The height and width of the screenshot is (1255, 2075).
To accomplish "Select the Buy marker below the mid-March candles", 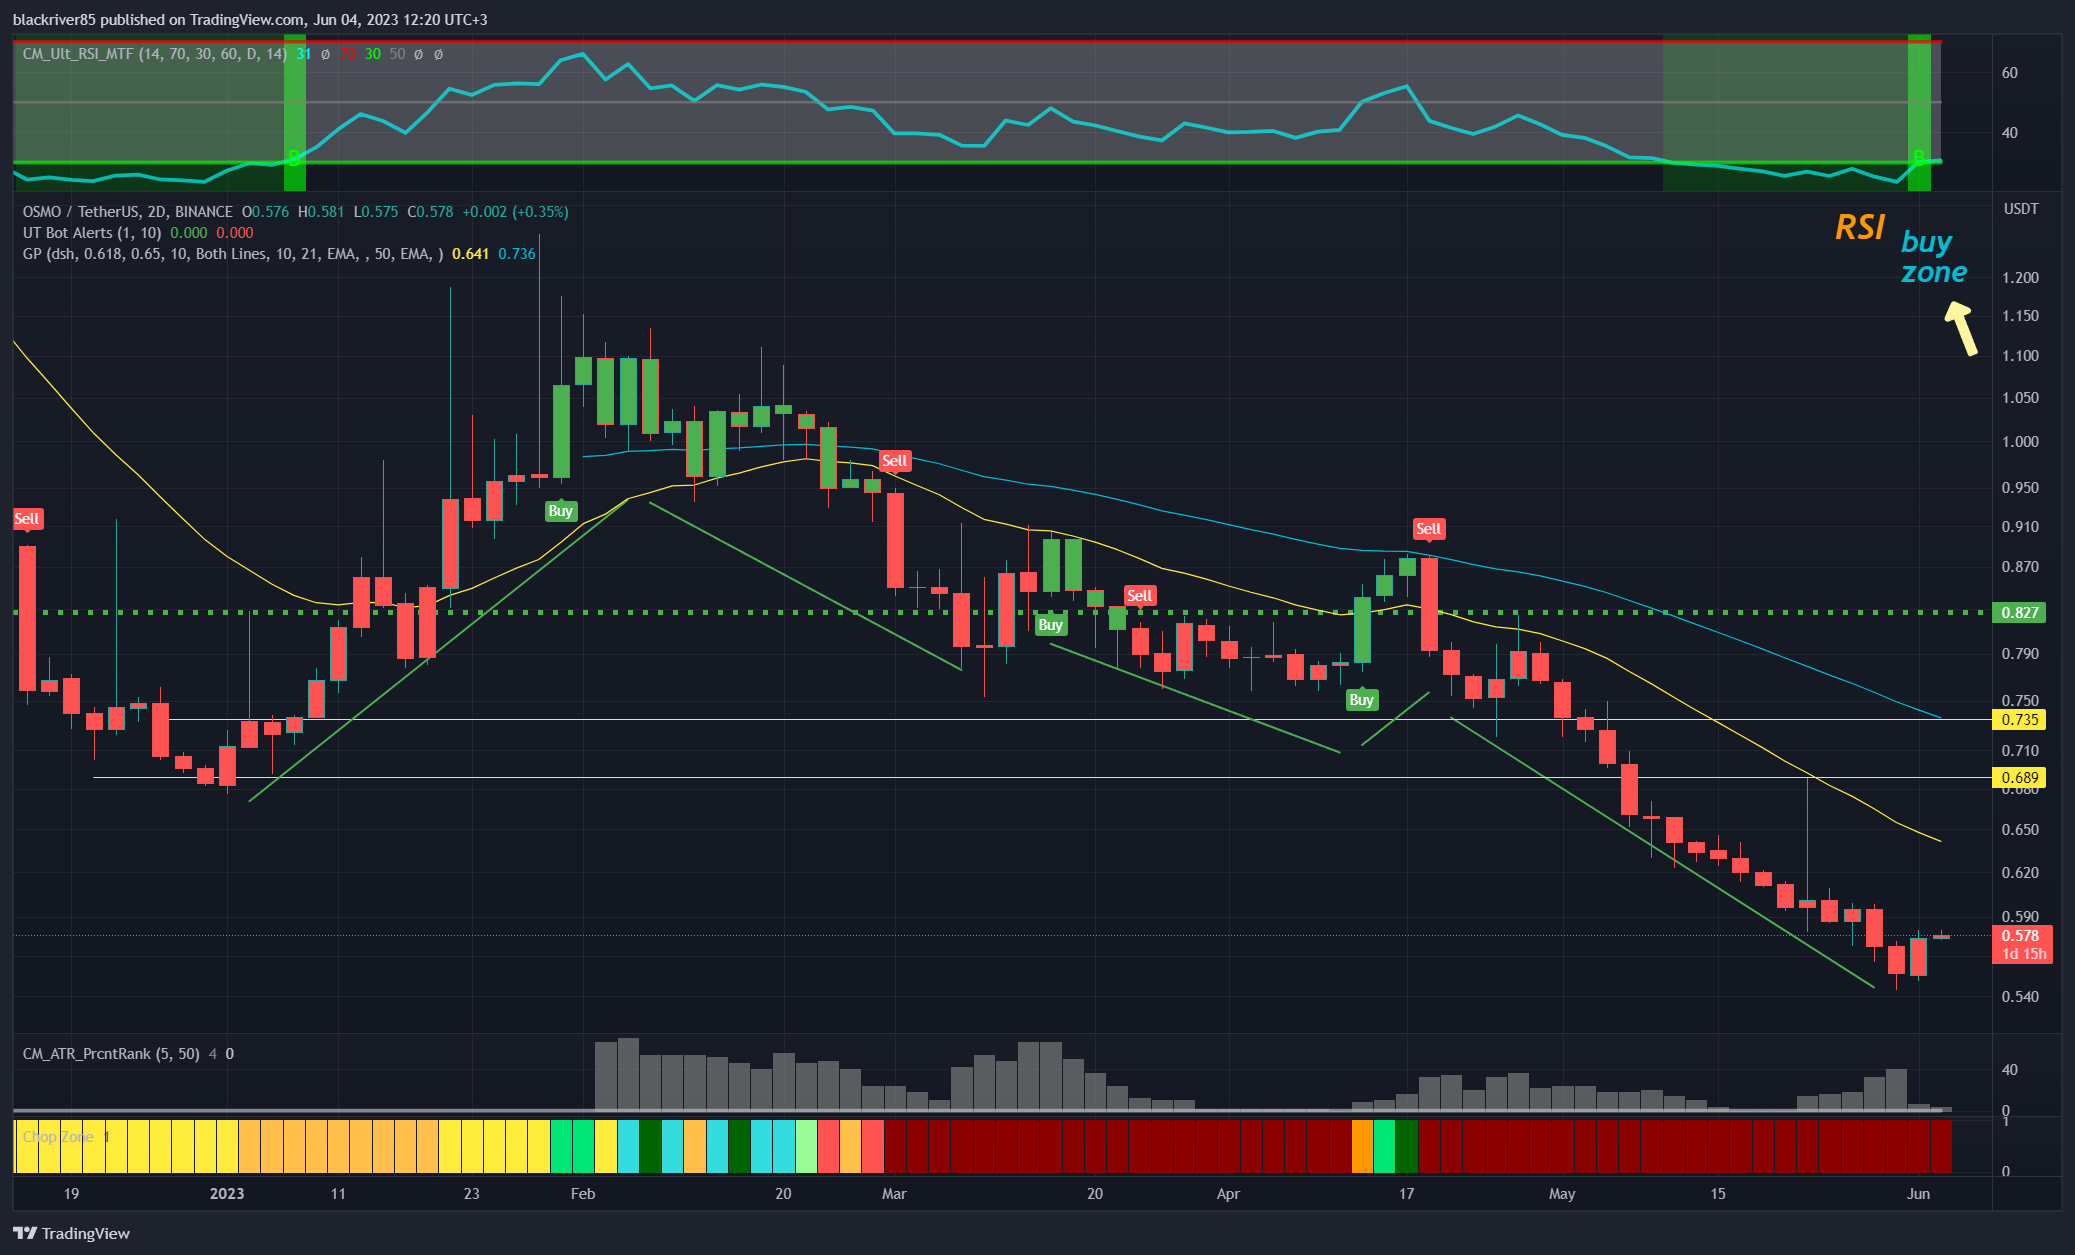I will [x=1050, y=625].
